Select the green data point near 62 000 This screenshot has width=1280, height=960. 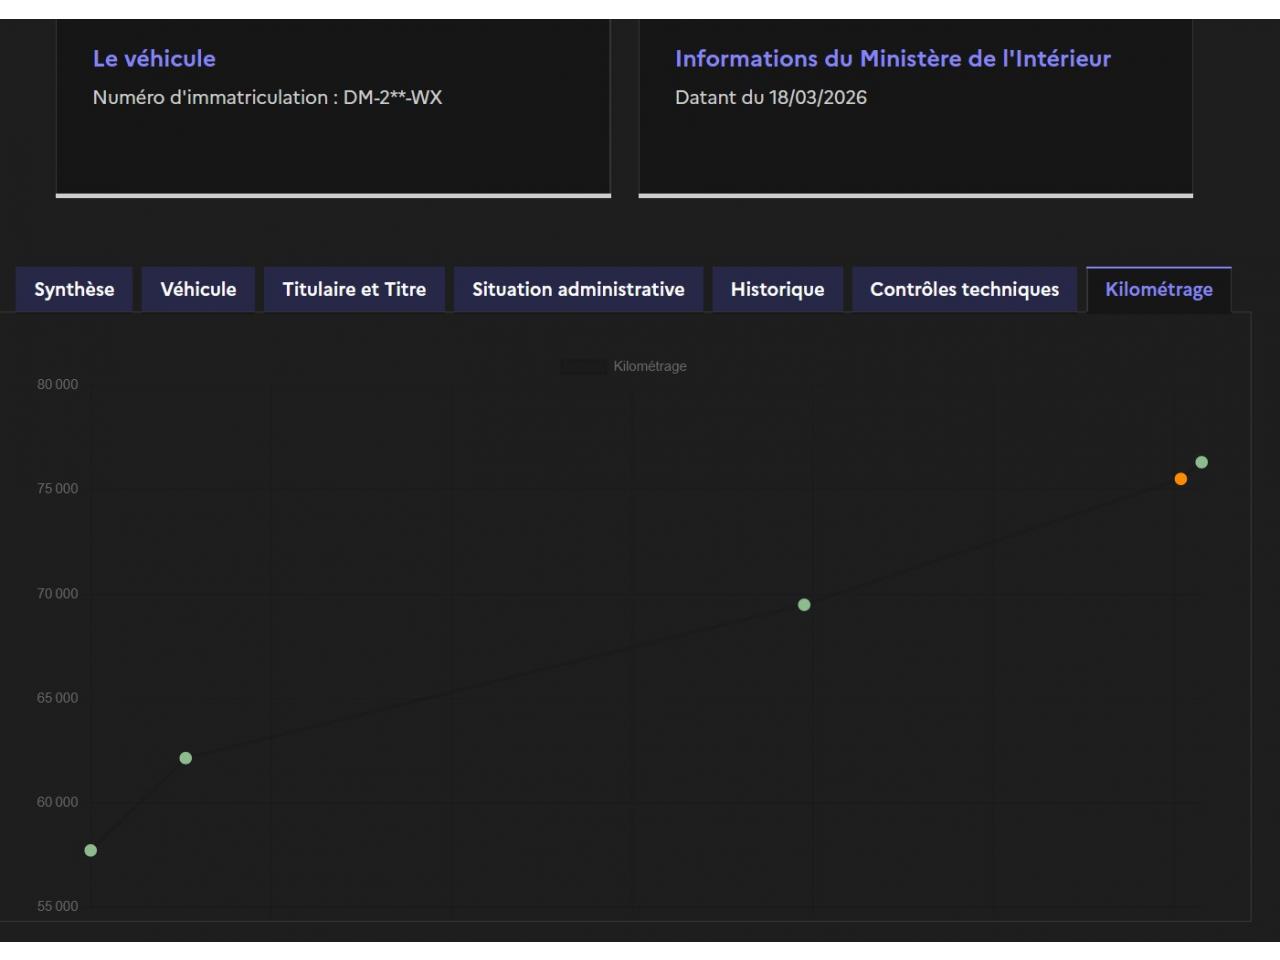tap(185, 758)
